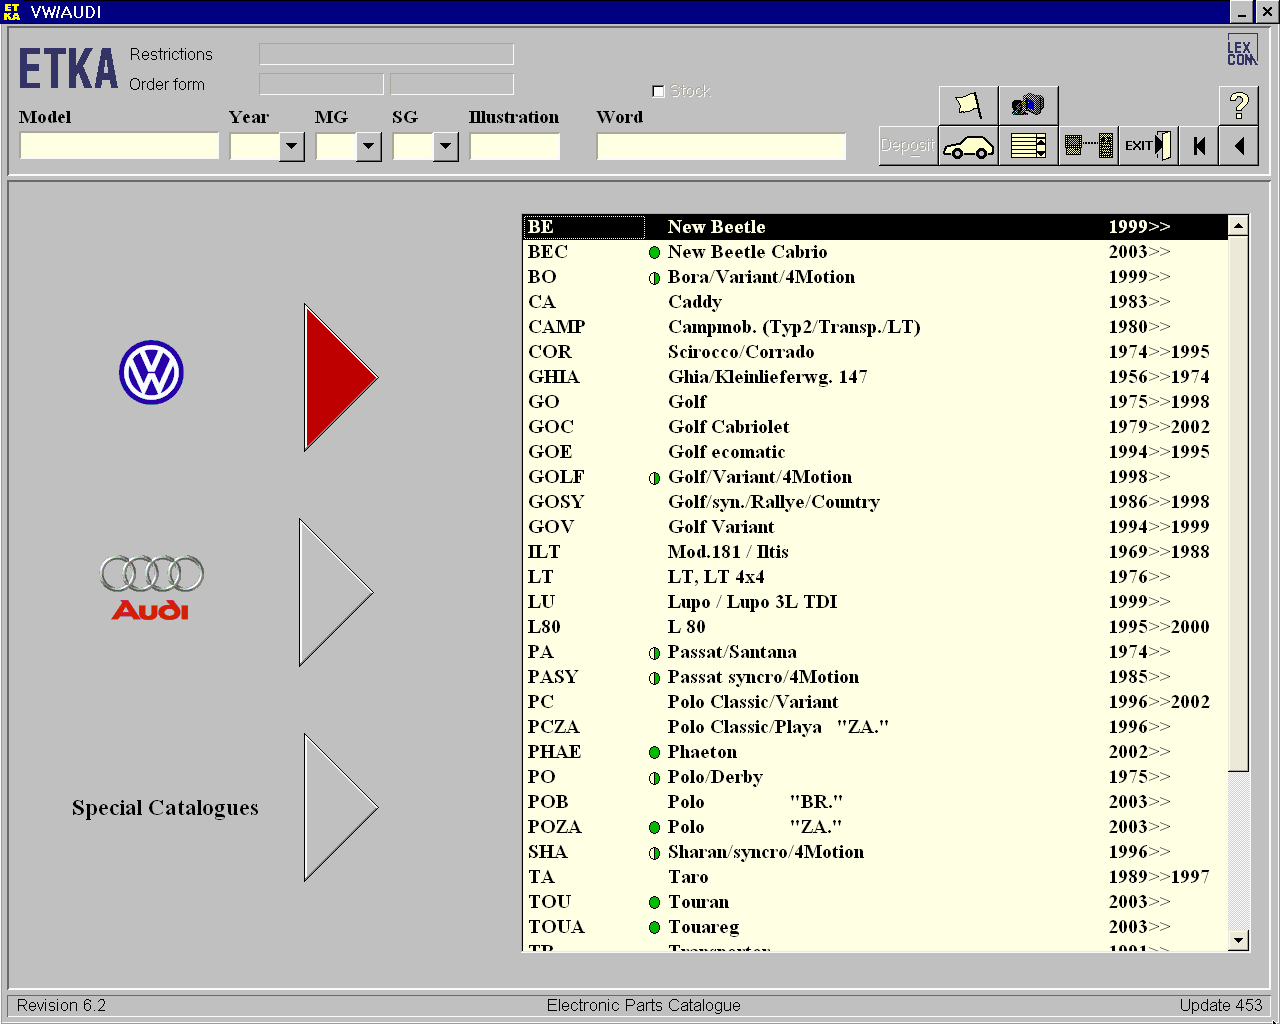This screenshot has width=1280, height=1024.
Task: Focus the Word search field
Action: 721,146
